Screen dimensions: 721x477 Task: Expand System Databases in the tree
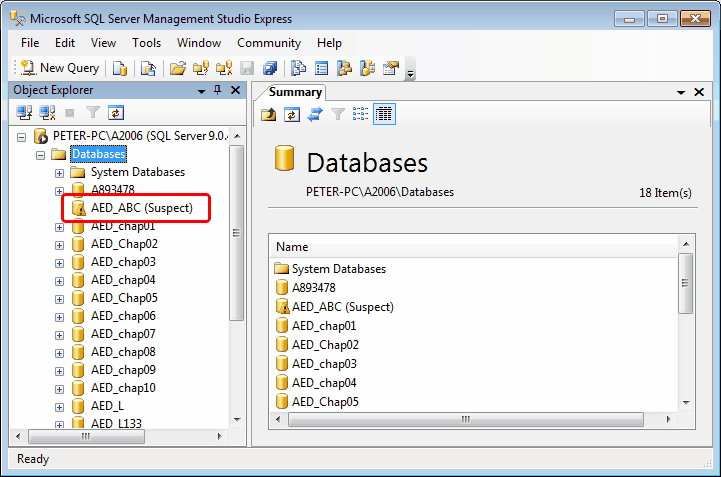point(59,173)
